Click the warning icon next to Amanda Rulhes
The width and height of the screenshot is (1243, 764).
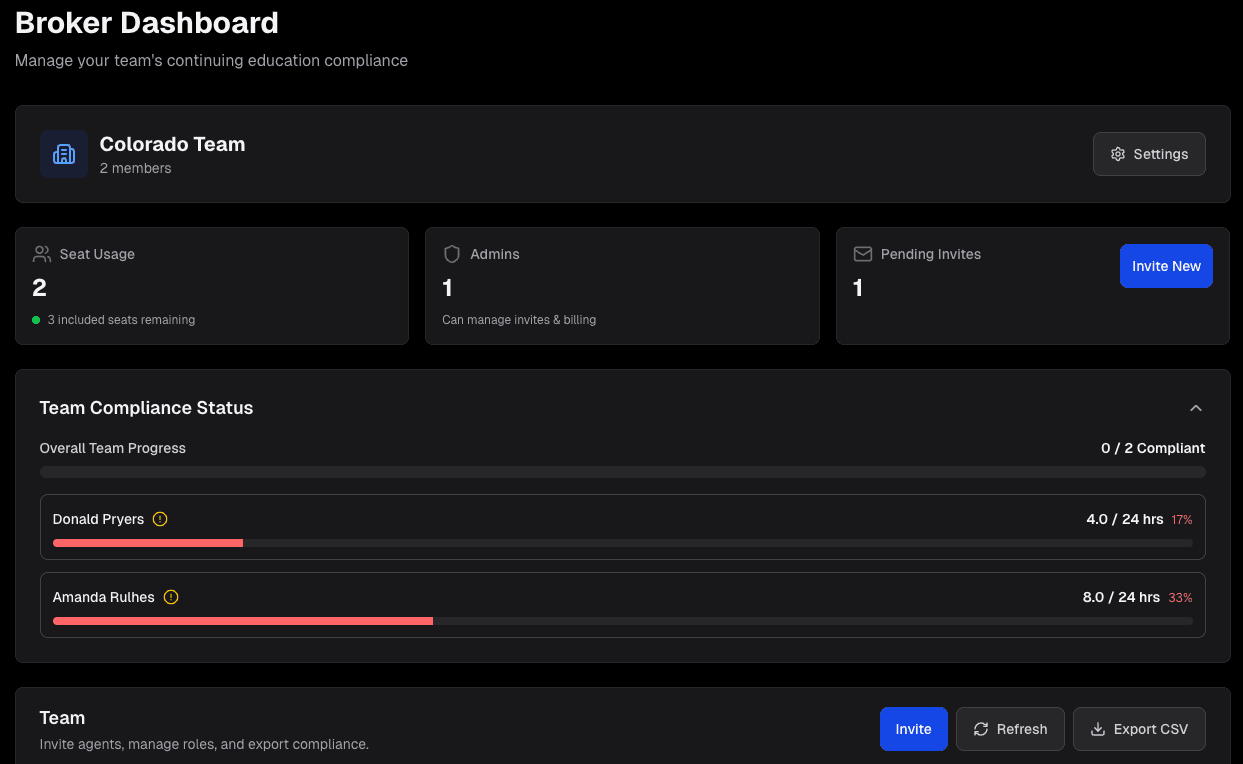[x=171, y=597]
